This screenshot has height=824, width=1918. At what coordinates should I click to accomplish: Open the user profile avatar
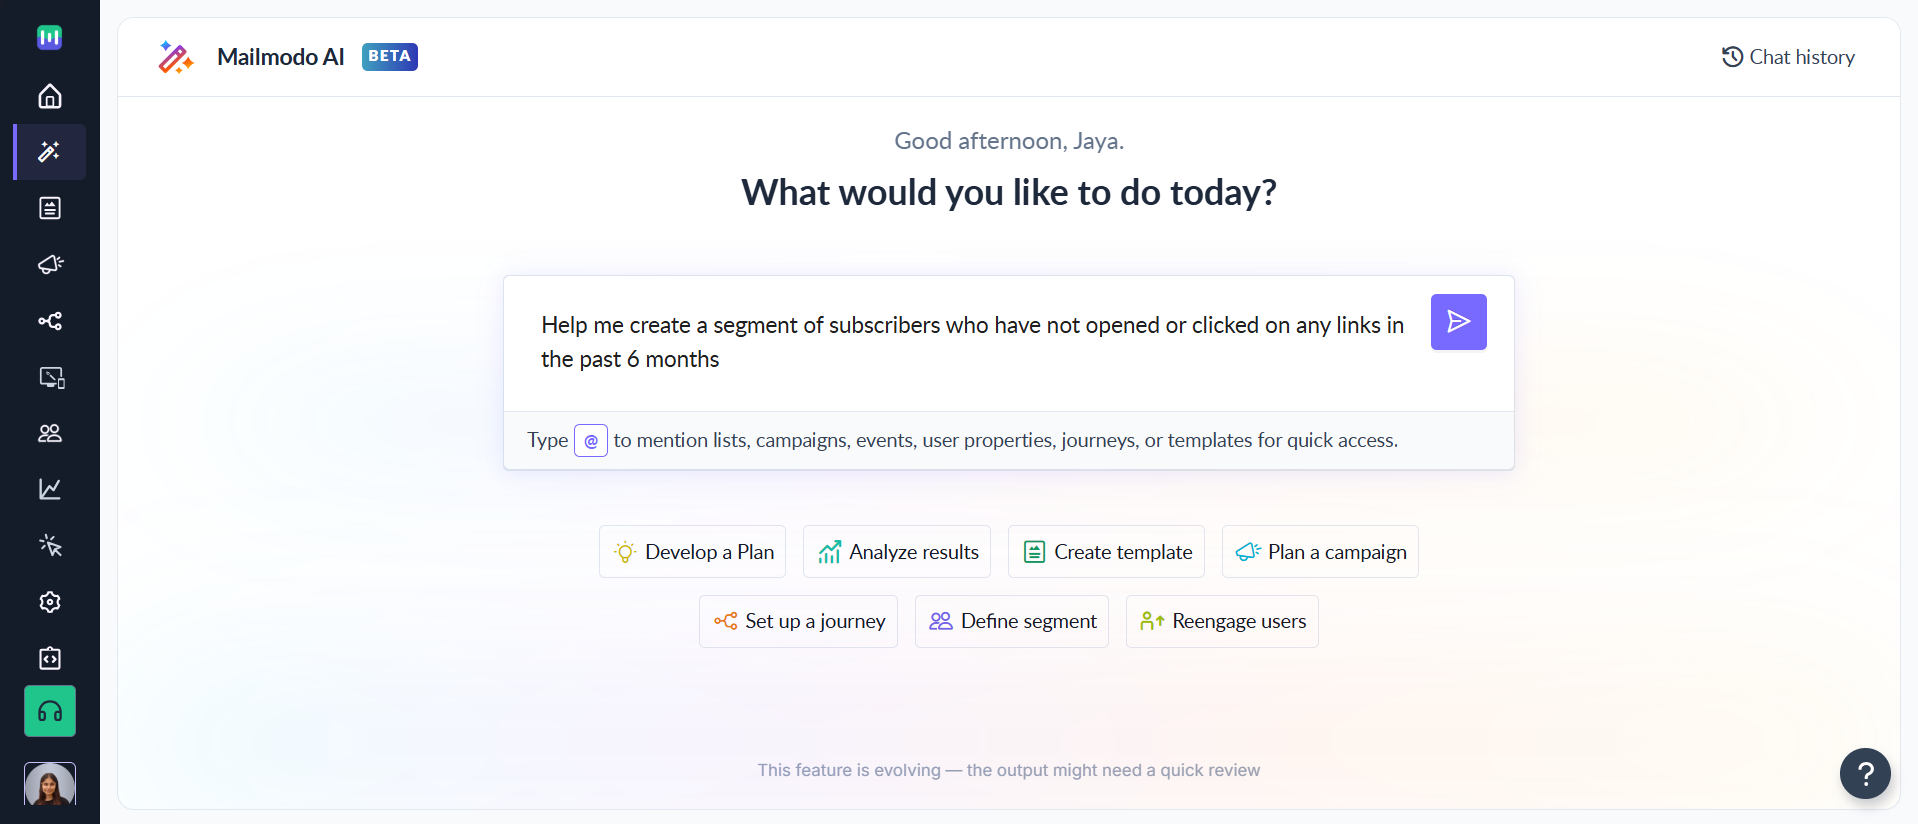[50, 784]
